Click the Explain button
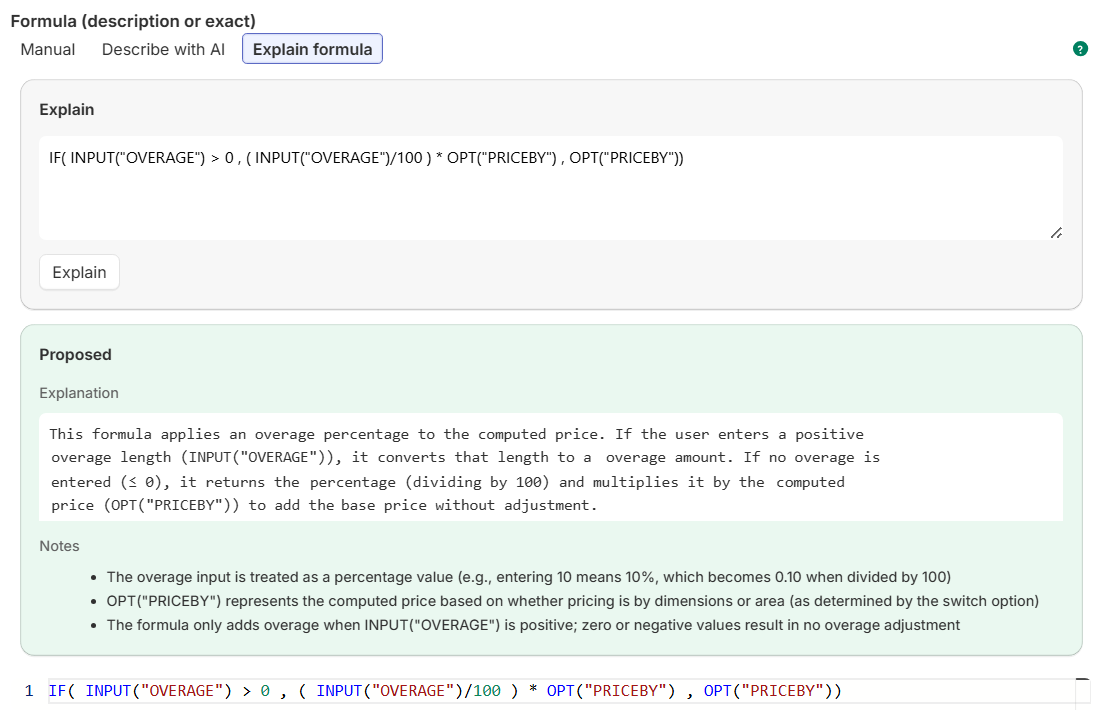 79,272
